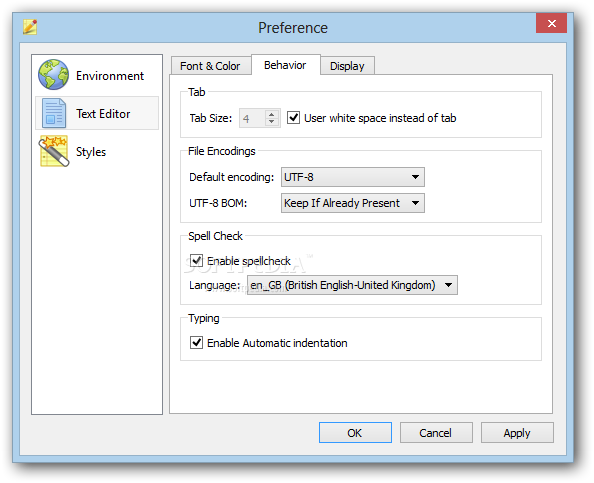Disable the Enable spellcheck checkbox
The width and height of the screenshot is (594, 483).
(196, 261)
